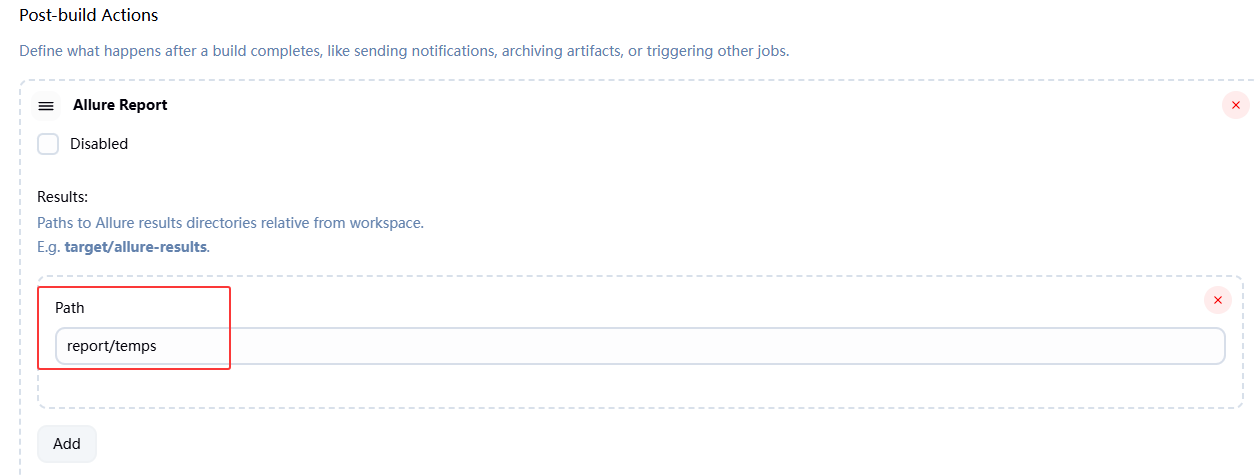The height and width of the screenshot is (476, 1256).
Task: Click the word 'workspace' in the Results help text
Action: click(386, 222)
